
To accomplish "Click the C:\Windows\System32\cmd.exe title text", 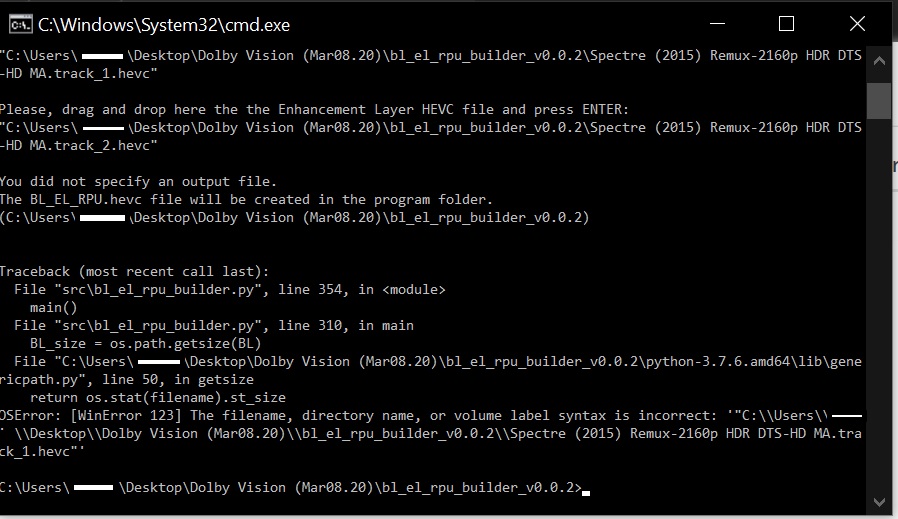I will point(164,25).
